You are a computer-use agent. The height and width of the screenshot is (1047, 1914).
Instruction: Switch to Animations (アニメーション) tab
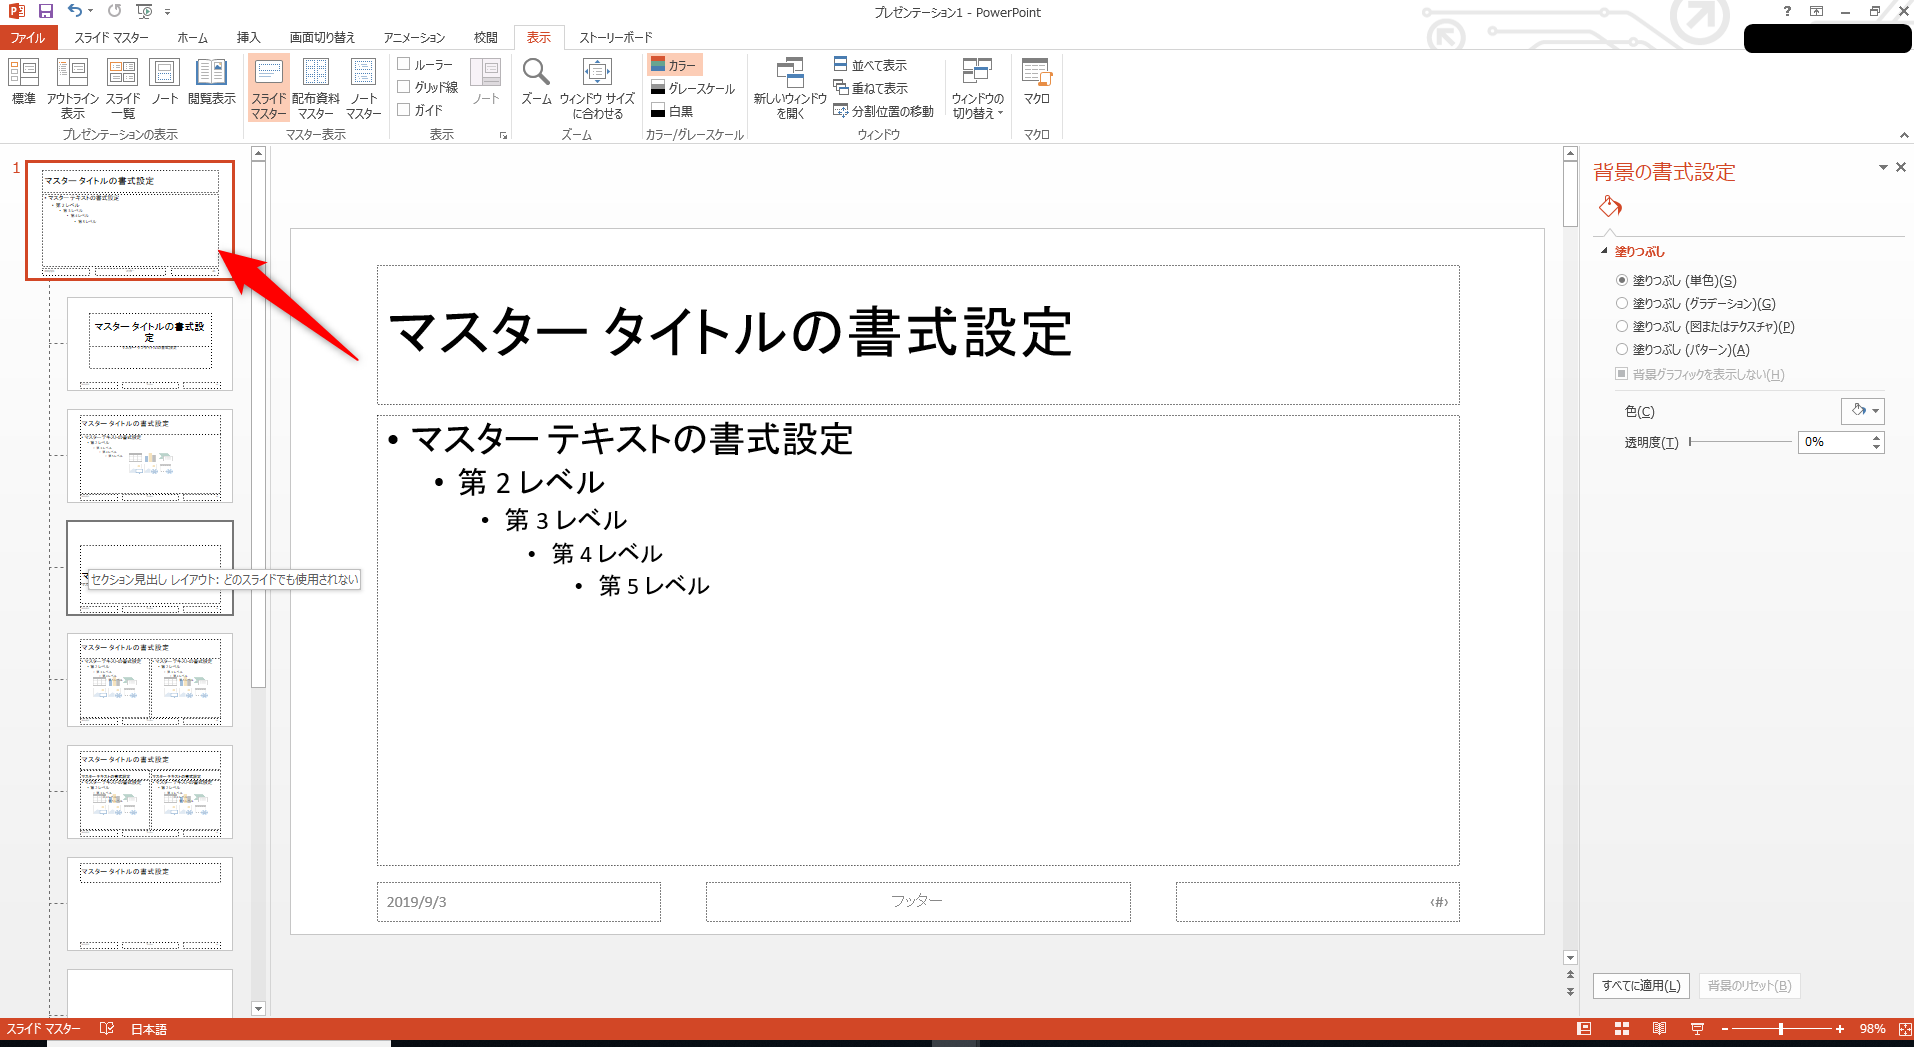click(x=414, y=38)
